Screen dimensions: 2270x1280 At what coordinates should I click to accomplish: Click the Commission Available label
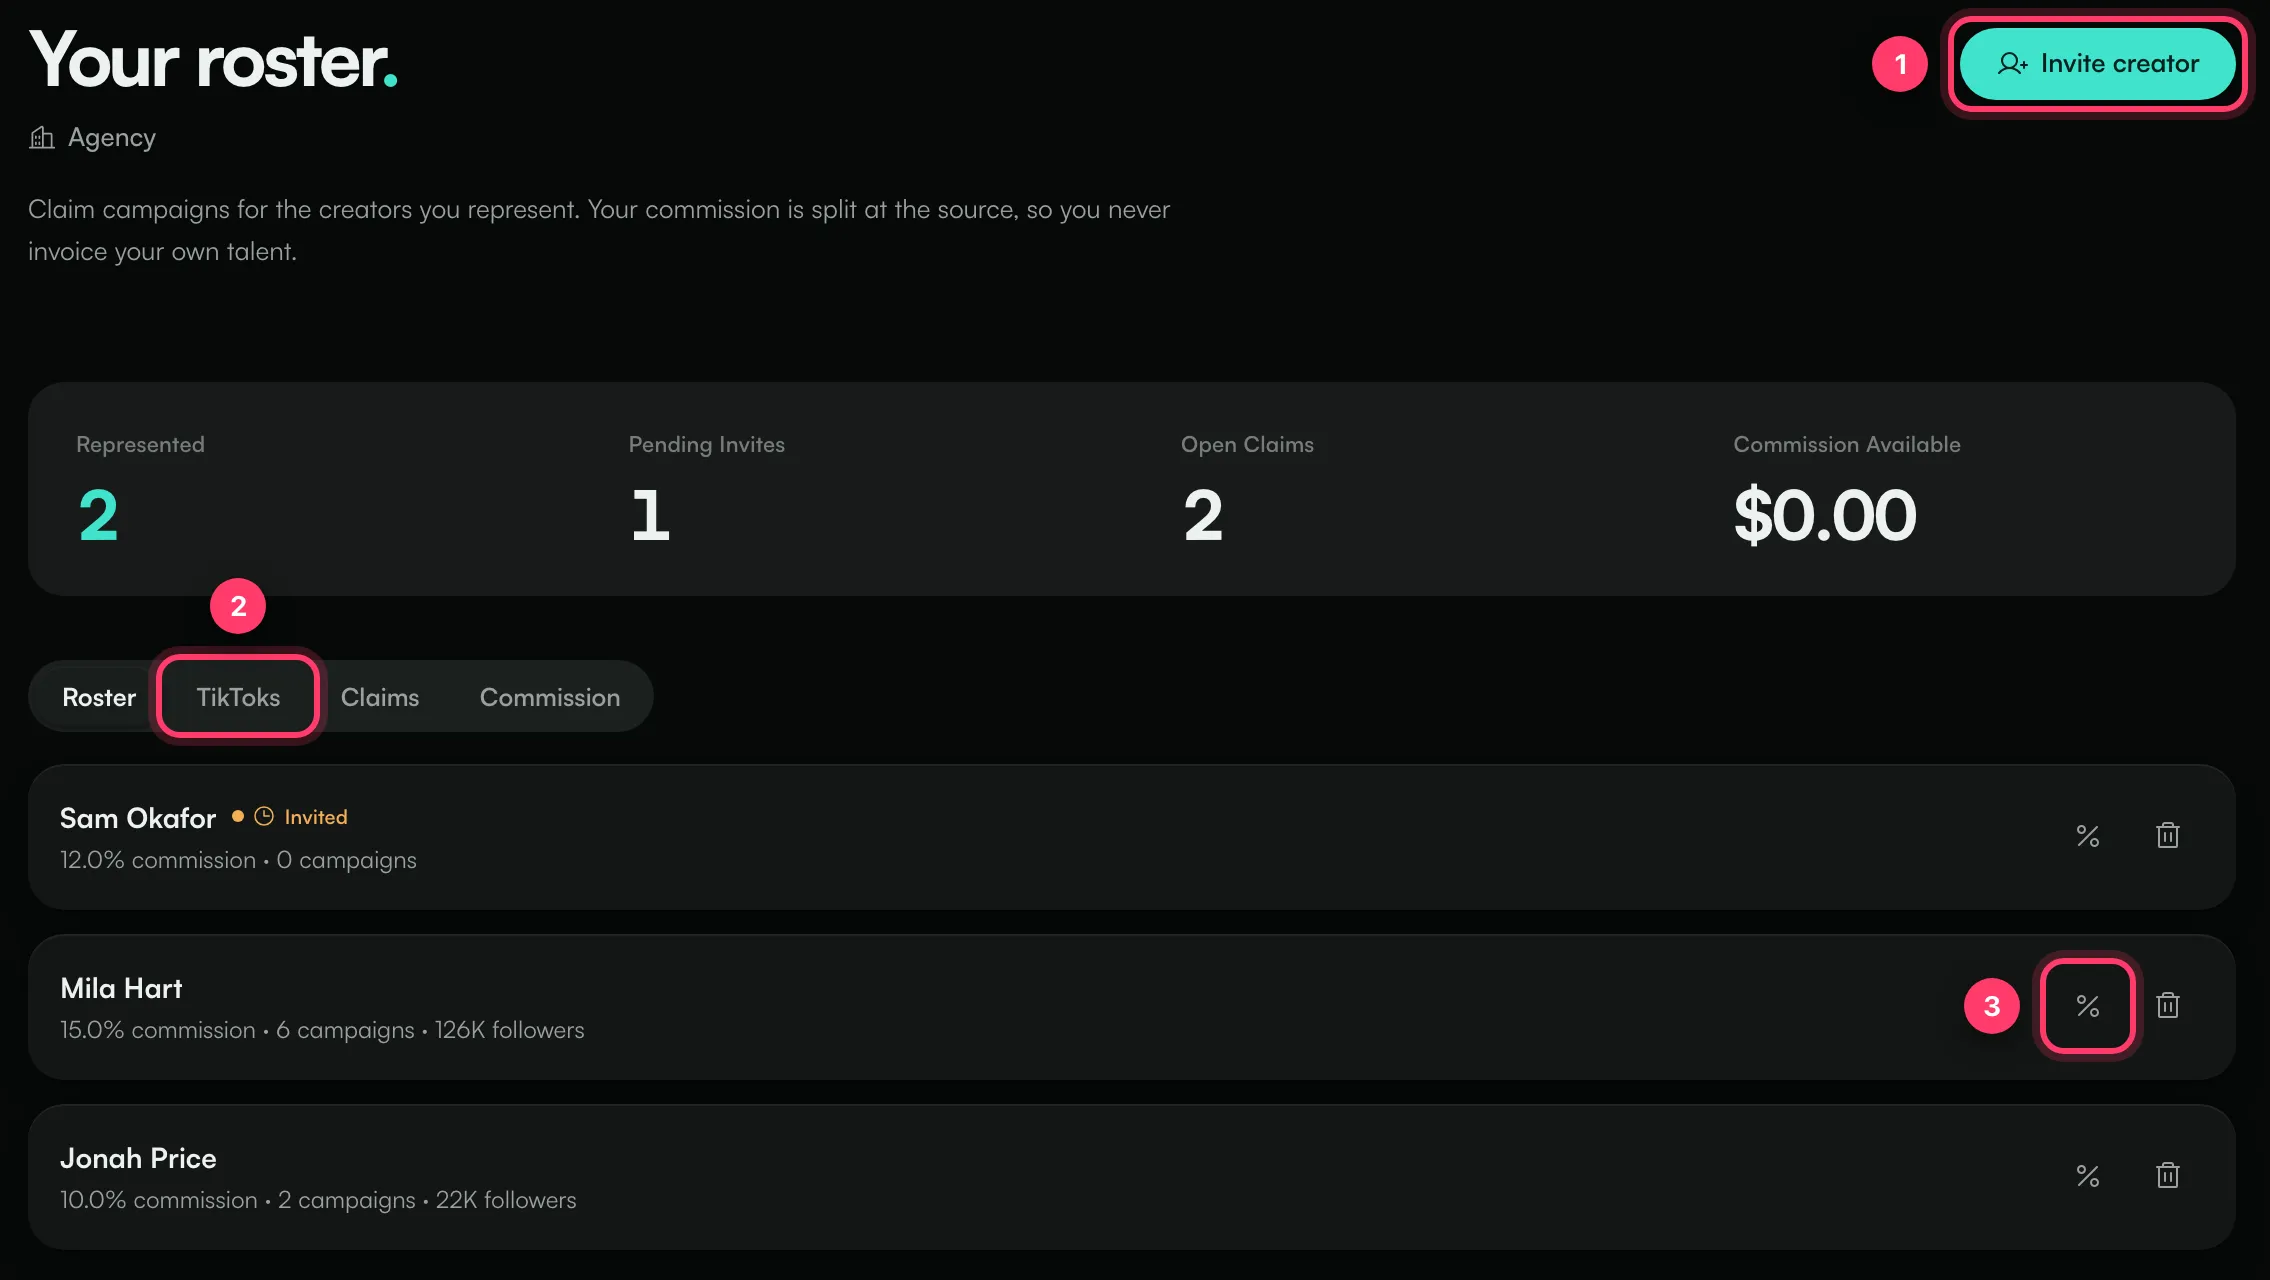pos(1847,445)
